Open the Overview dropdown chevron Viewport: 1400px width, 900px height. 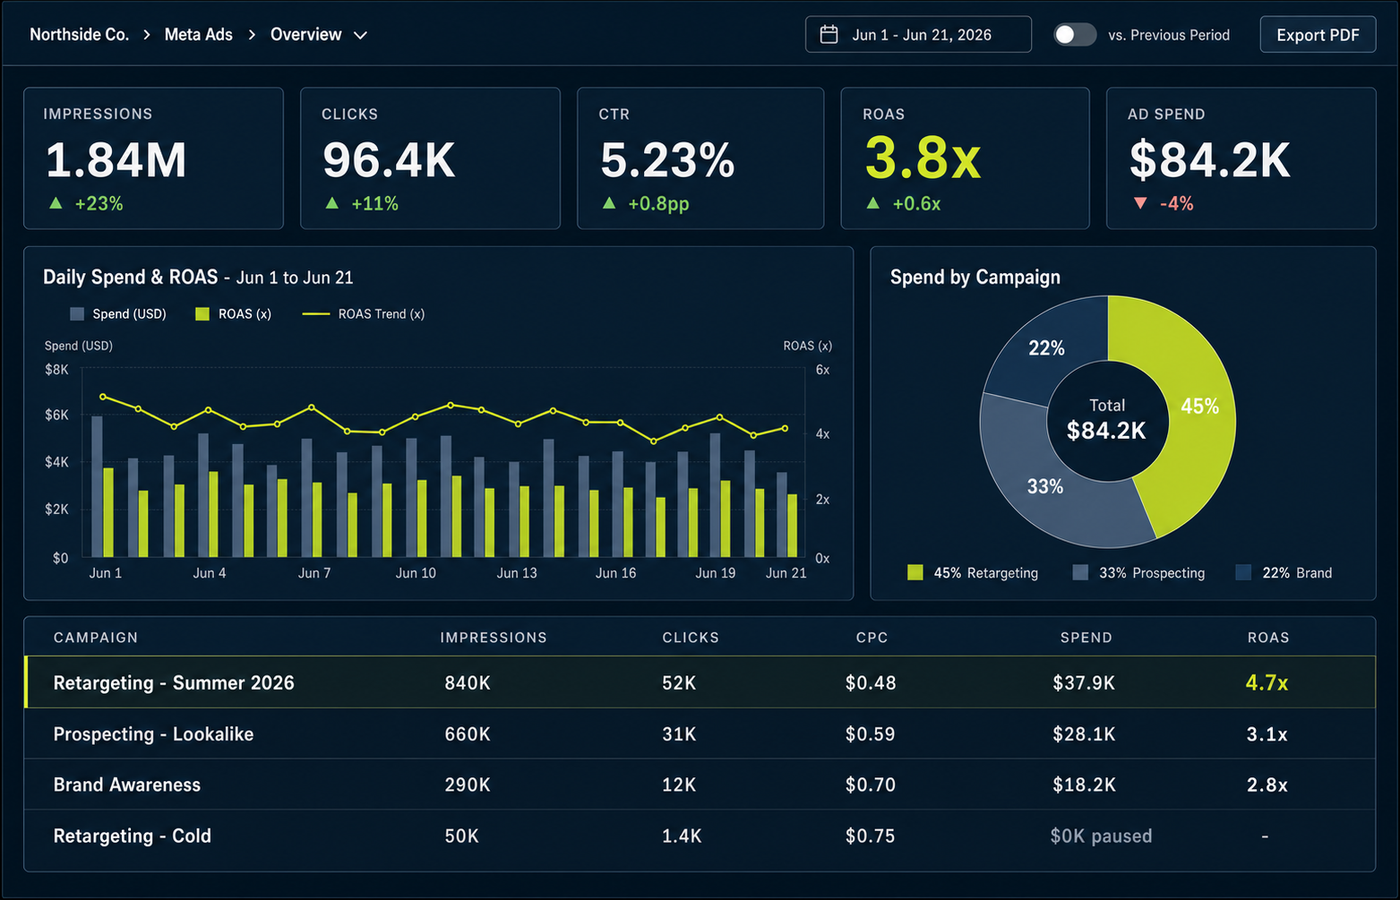click(x=361, y=35)
